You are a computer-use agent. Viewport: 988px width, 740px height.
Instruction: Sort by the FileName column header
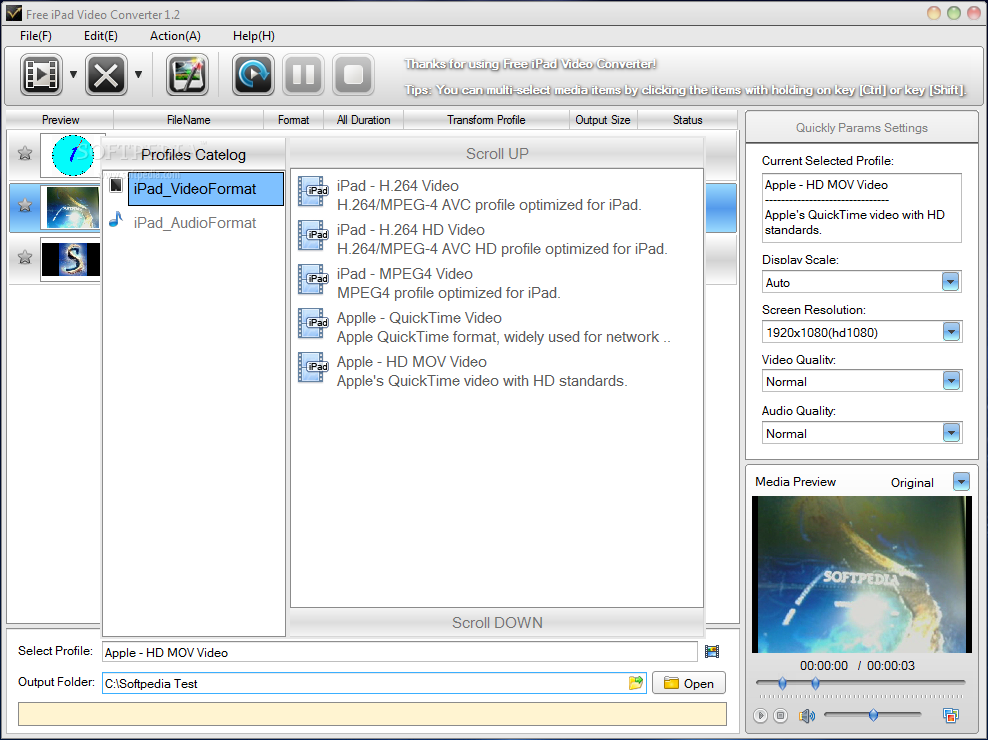tap(188, 120)
